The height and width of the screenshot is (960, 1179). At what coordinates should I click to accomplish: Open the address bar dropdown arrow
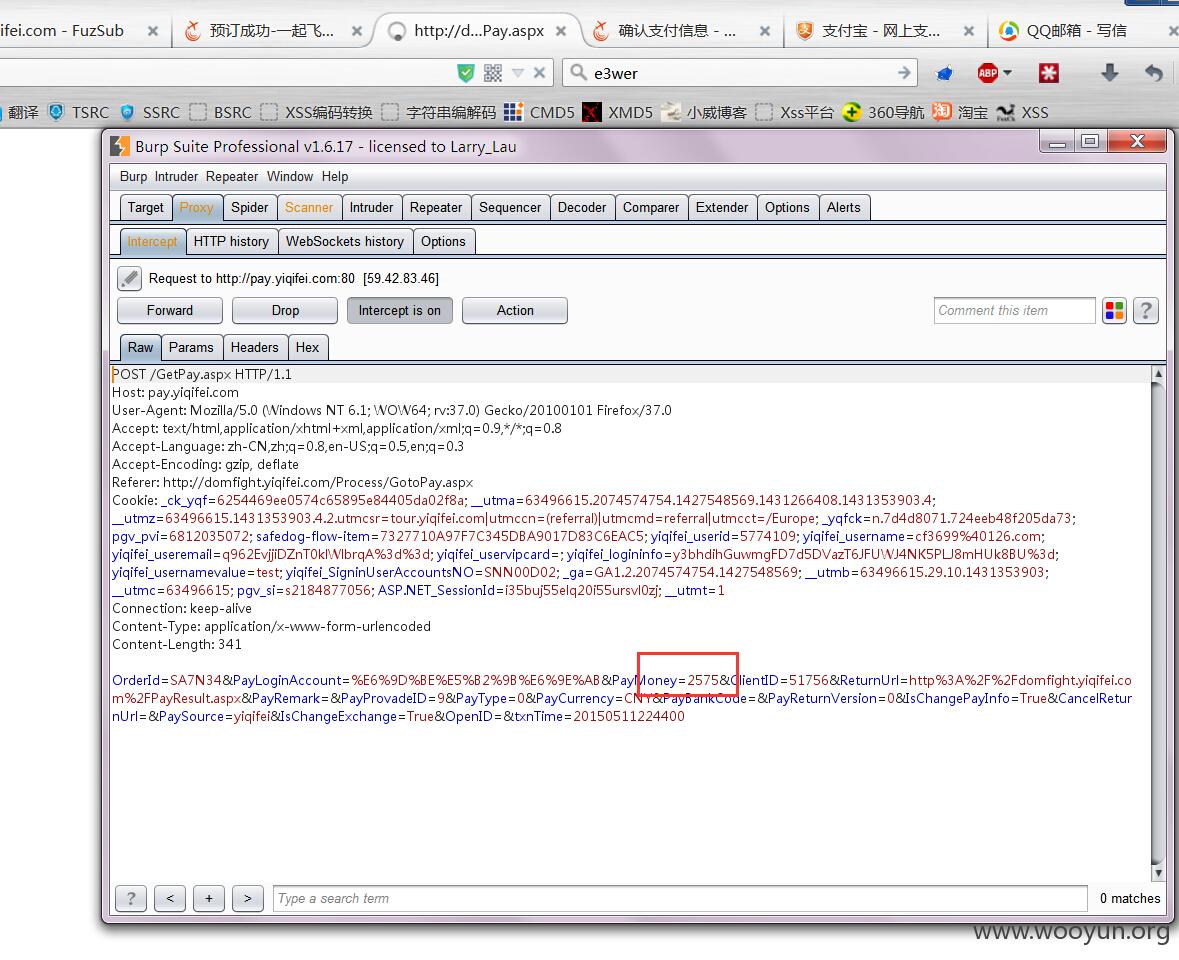point(518,73)
